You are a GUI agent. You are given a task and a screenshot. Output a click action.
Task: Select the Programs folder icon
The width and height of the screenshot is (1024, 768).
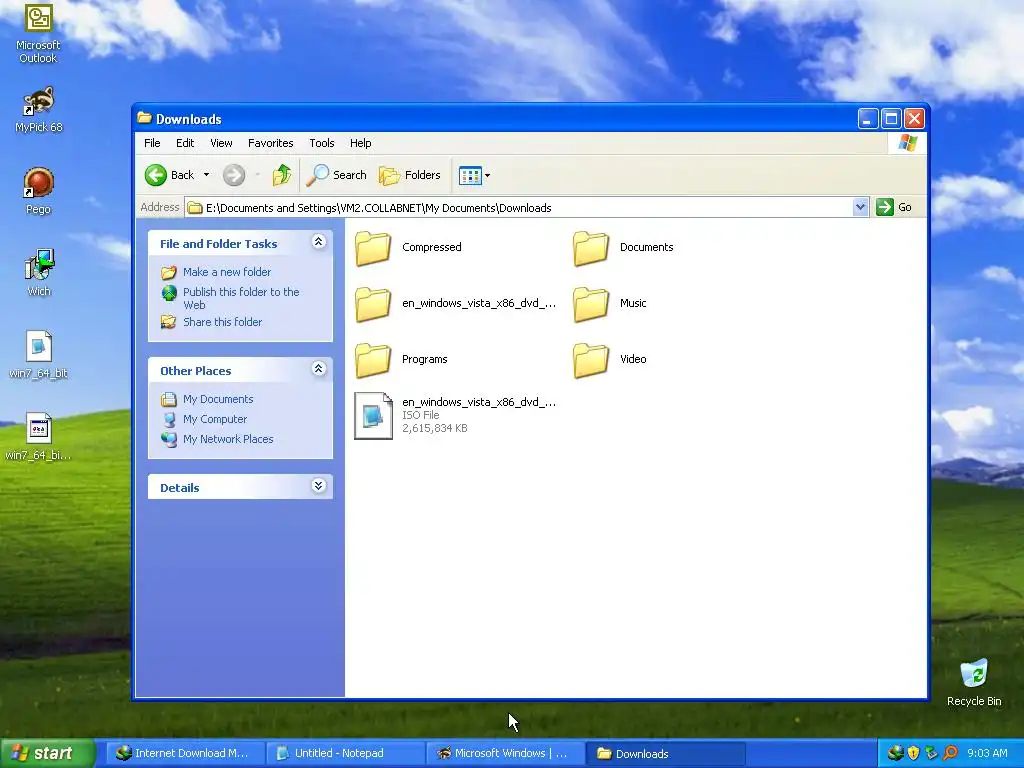click(x=373, y=361)
